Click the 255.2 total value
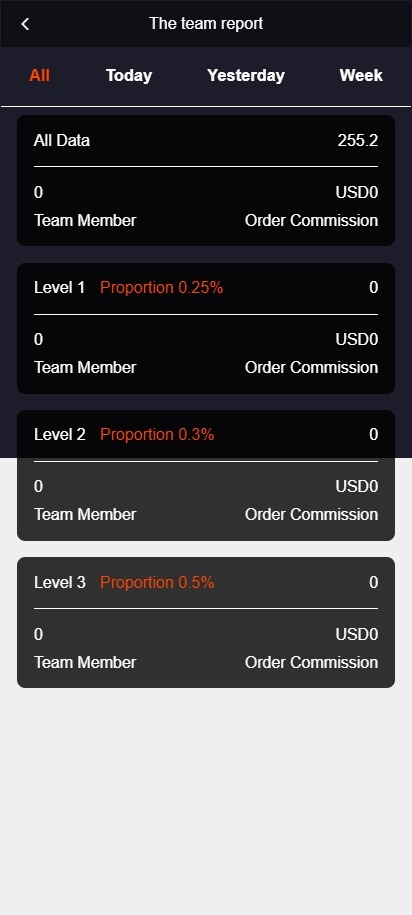This screenshot has height=915, width=412. click(358, 141)
